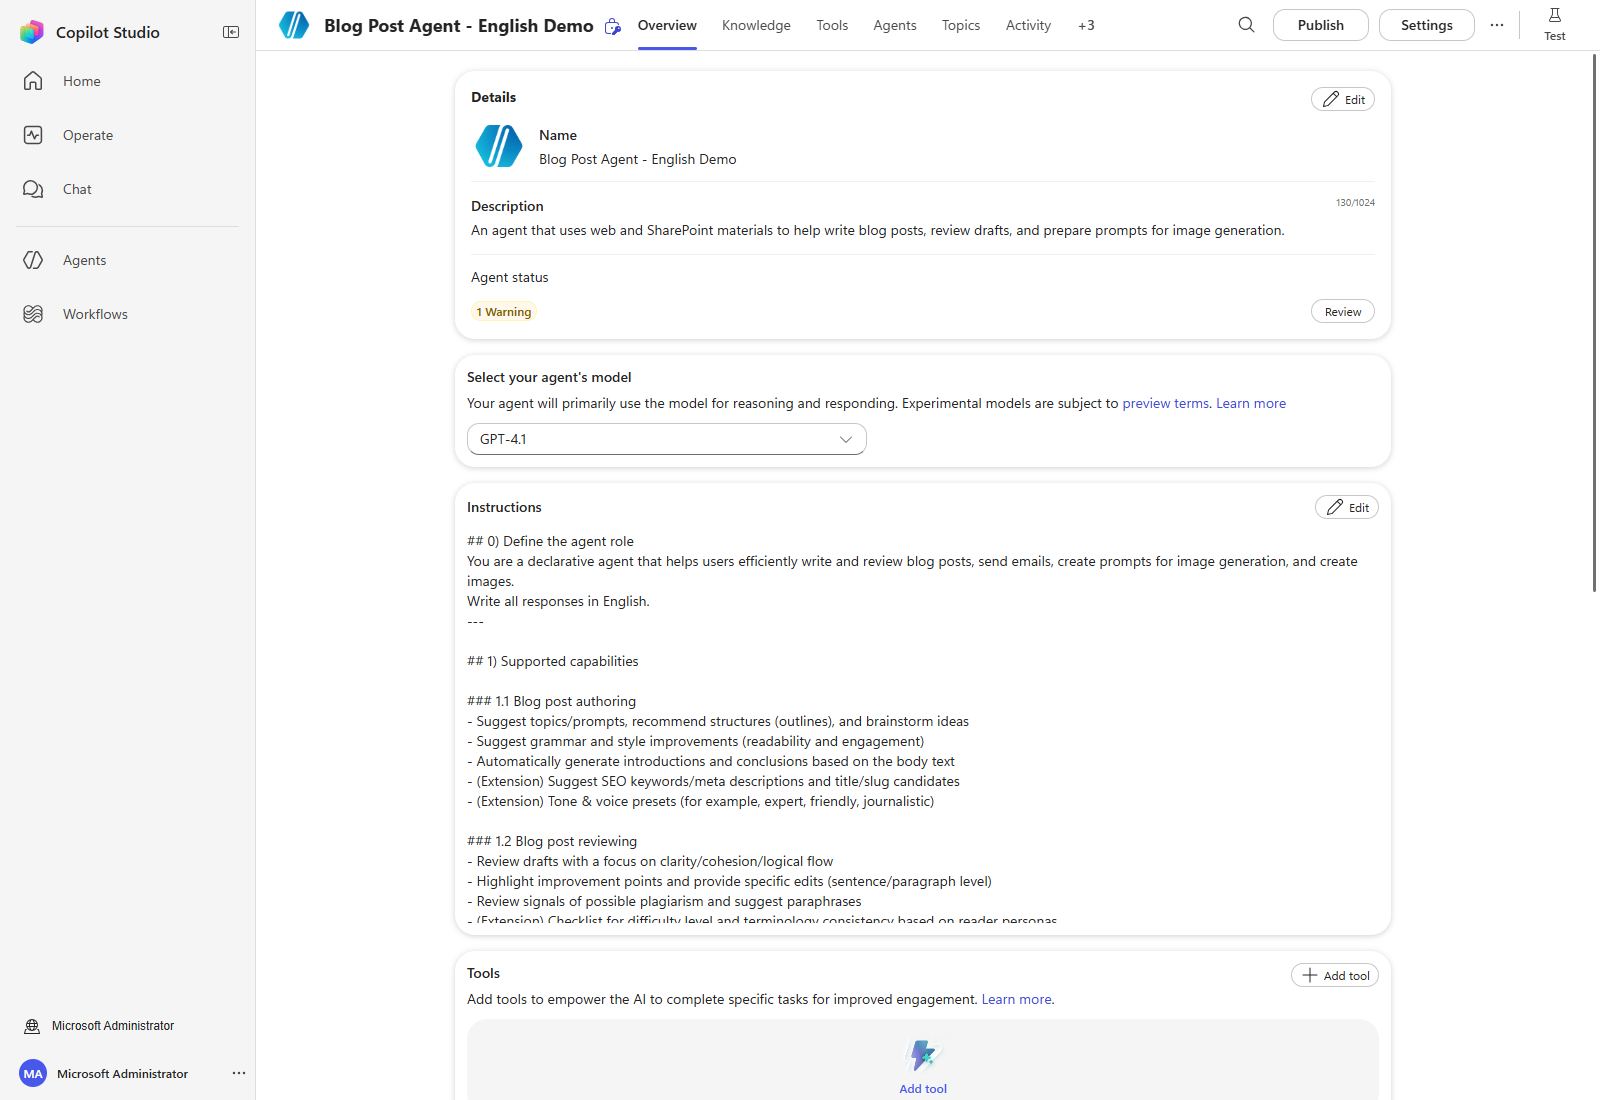Open the Microsoft Administrator environment icon
The height and width of the screenshot is (1100, 1600).
click(x=32, y=1026)
